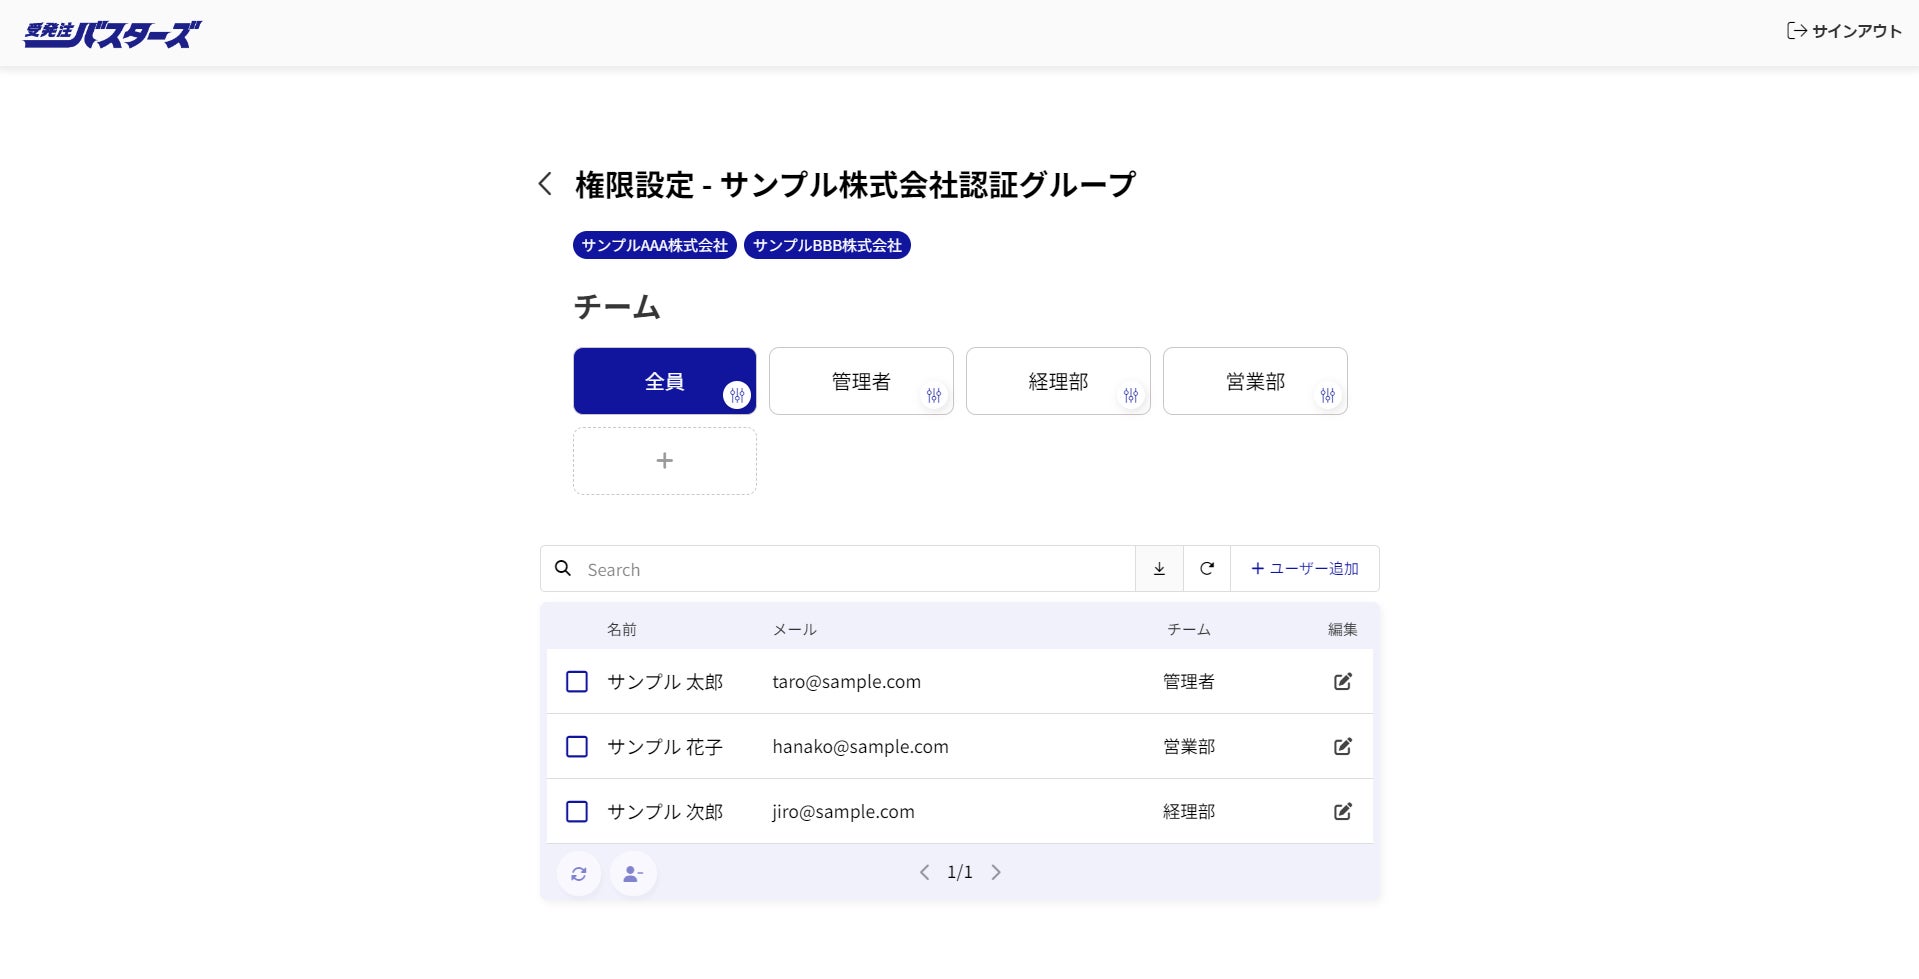Go back using the left chevron by title
Screen dimensions: 1919x979
click(x=545, y=184)
